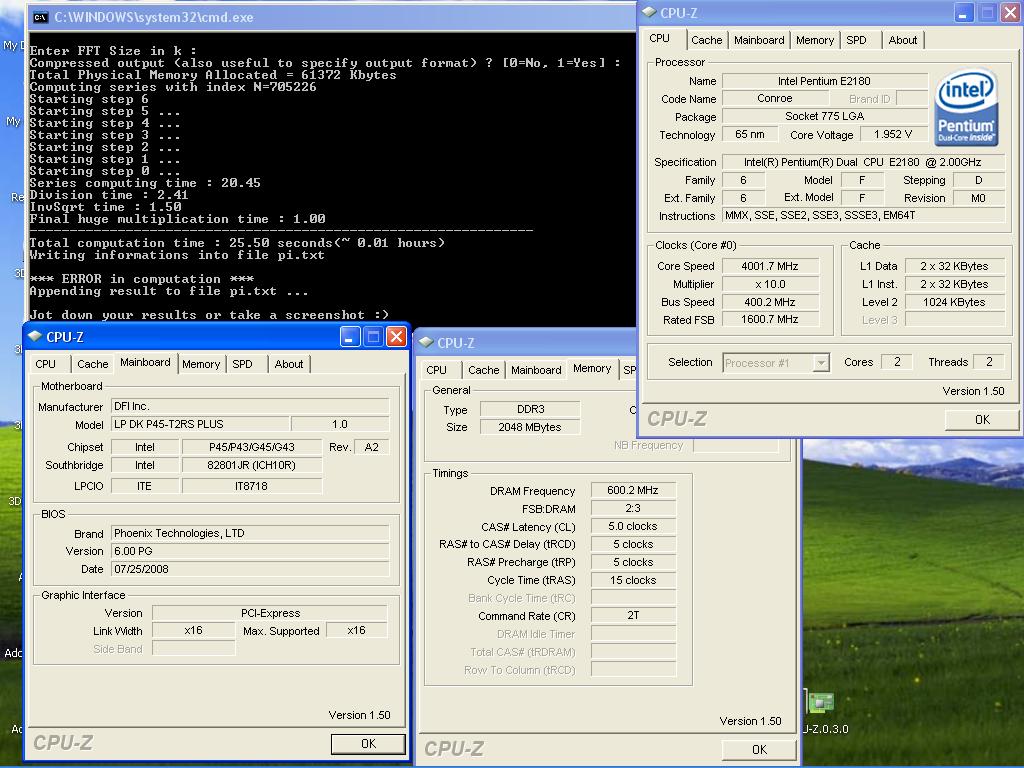The image size is (1024, 768).
Task: Click the Specification field with E2180 @ 2.00GHz
Action: [x=863, y=162]
